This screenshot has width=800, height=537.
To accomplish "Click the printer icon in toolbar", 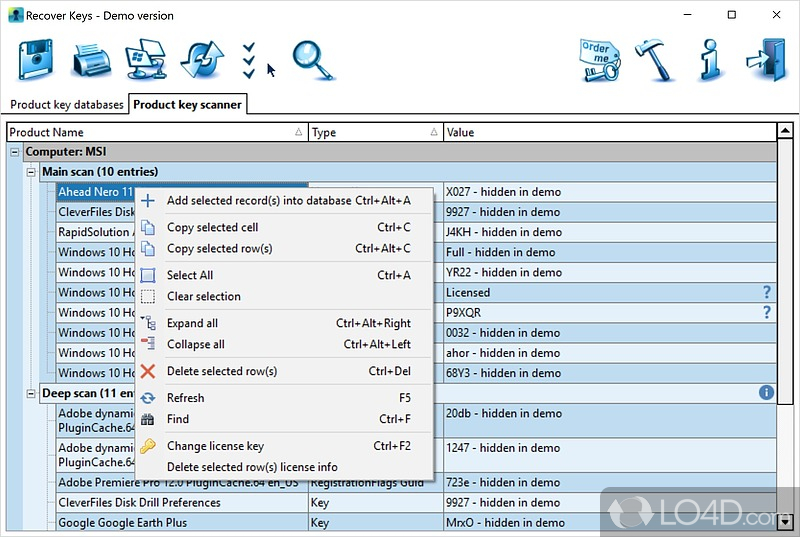I will [x=91, y=60].
